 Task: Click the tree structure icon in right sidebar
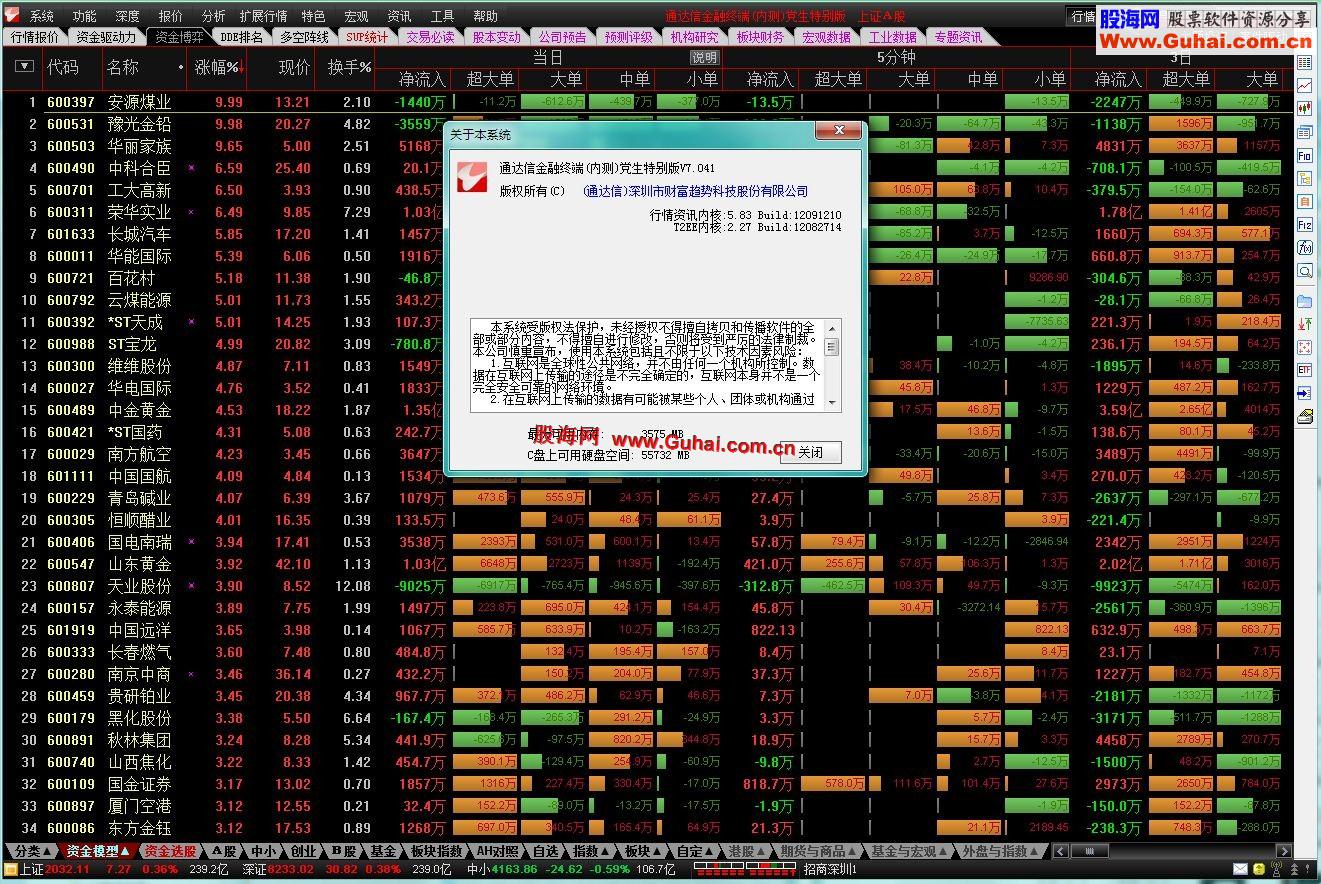(x=1304, y=179)
